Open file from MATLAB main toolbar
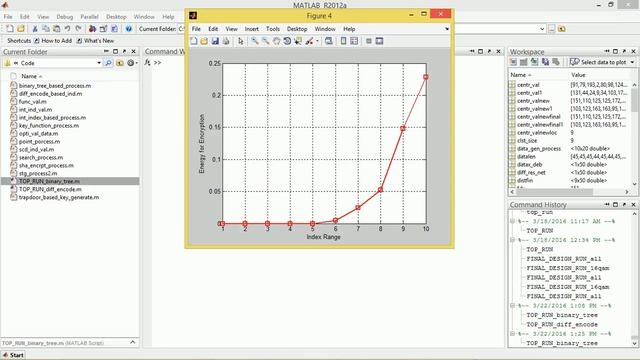The height and width of the screenshot is (360, 640). coord(21,29)
